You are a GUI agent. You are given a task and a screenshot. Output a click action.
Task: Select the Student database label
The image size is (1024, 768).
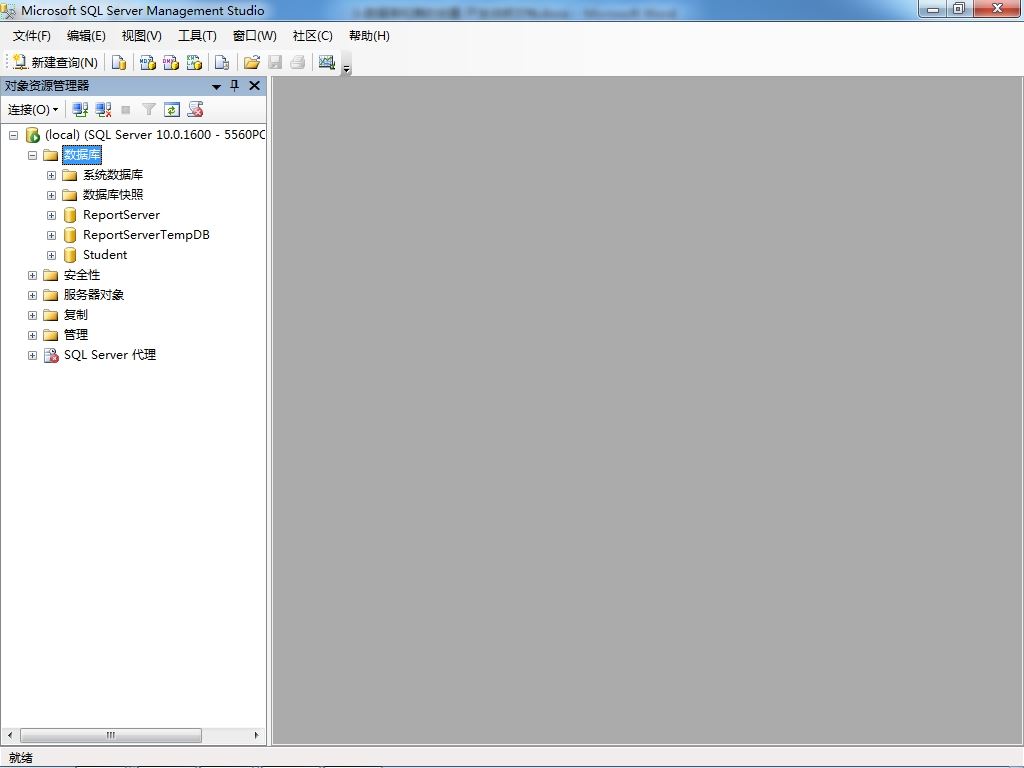(x=105, y=255)
